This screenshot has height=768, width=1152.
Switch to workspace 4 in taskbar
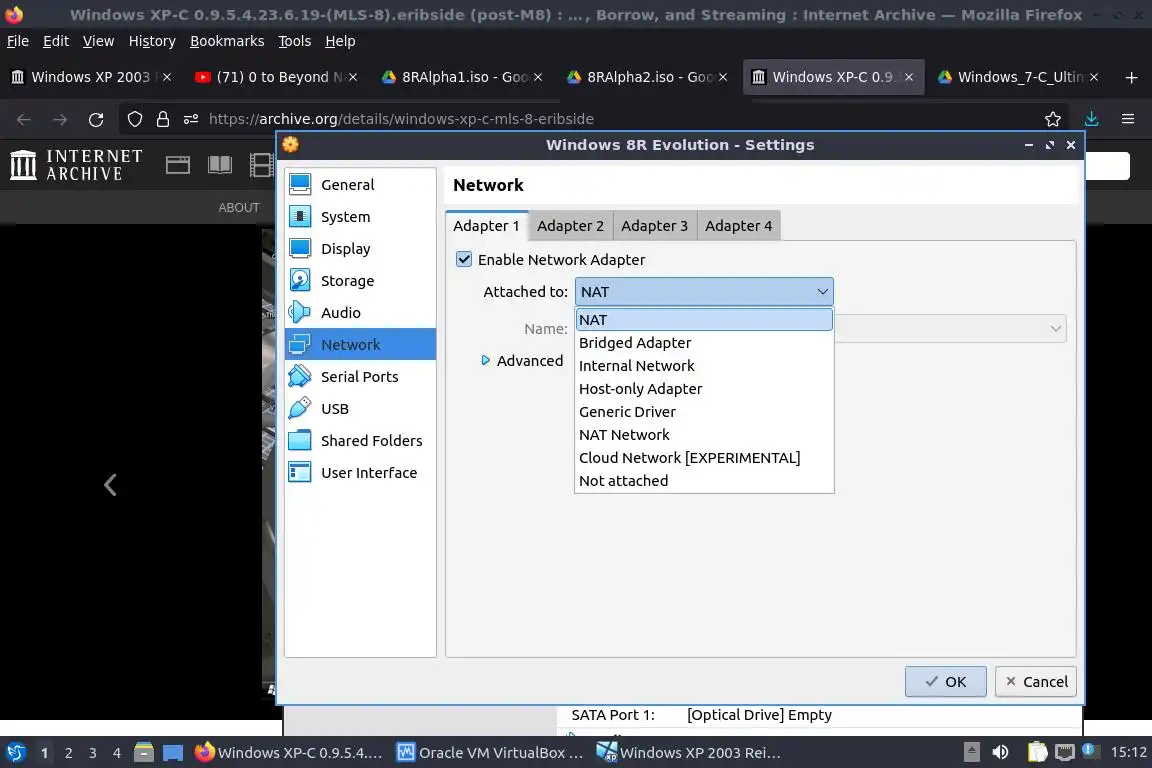pos(116,753)
